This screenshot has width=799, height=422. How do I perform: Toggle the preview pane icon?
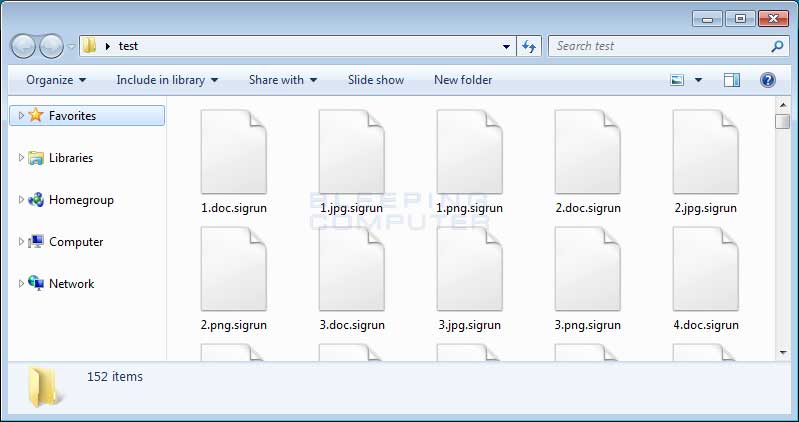[732, 80]
